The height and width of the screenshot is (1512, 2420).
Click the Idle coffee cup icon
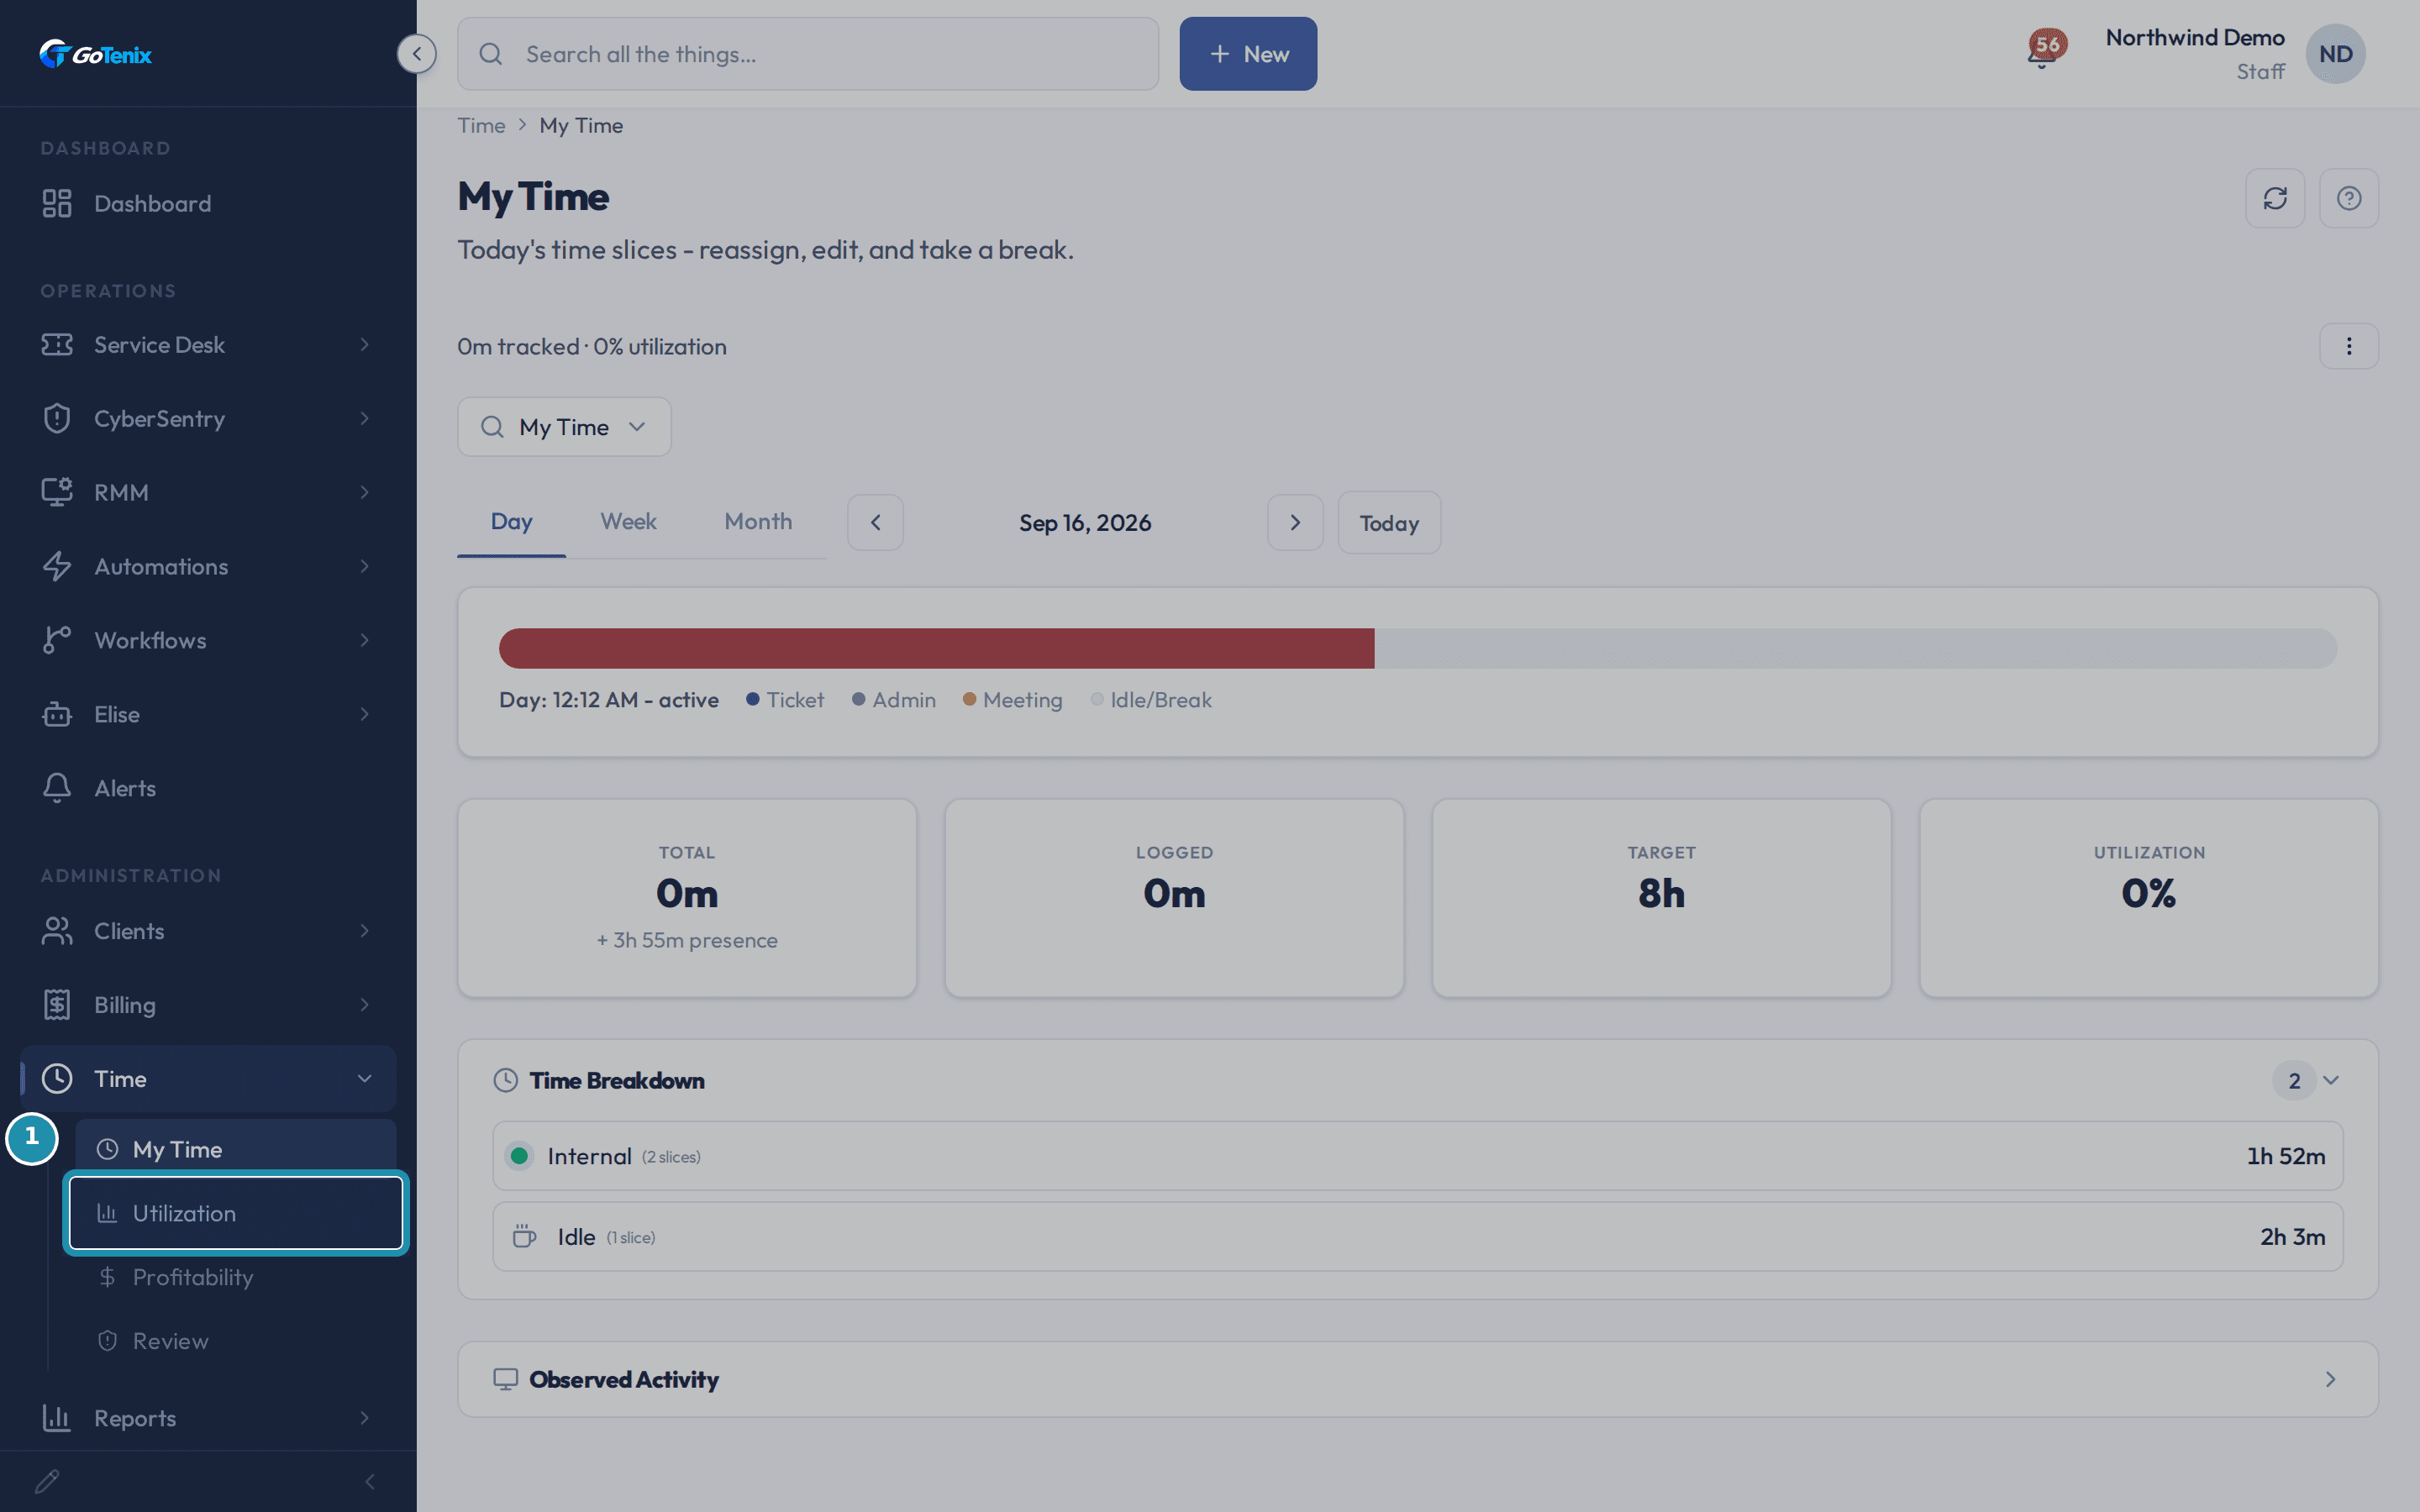coord(524,1237)
